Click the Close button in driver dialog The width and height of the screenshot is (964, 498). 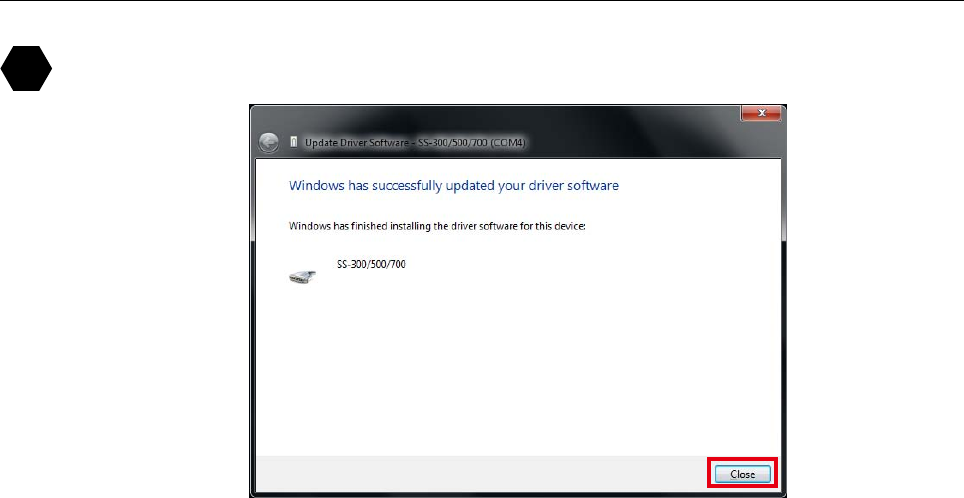tap(742, 474)
